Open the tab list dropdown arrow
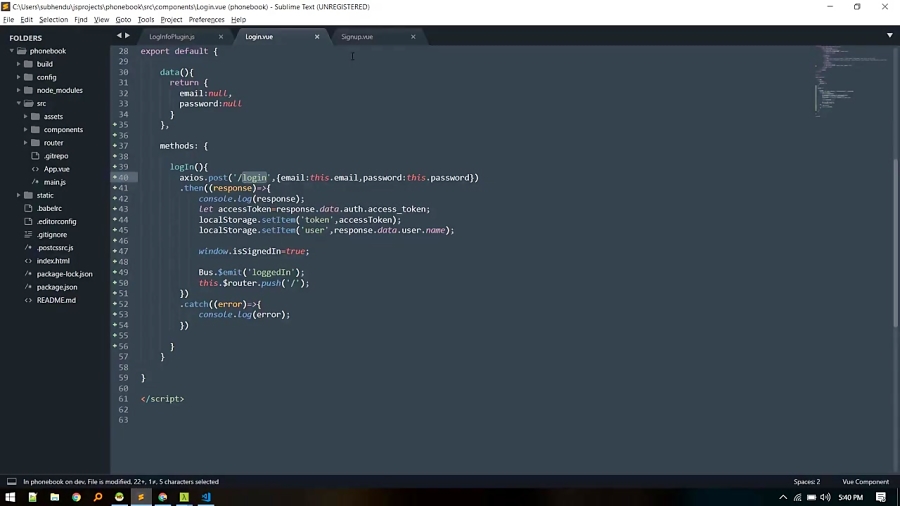This screenshot has width=900, height=506. click(x=890, y=36)
